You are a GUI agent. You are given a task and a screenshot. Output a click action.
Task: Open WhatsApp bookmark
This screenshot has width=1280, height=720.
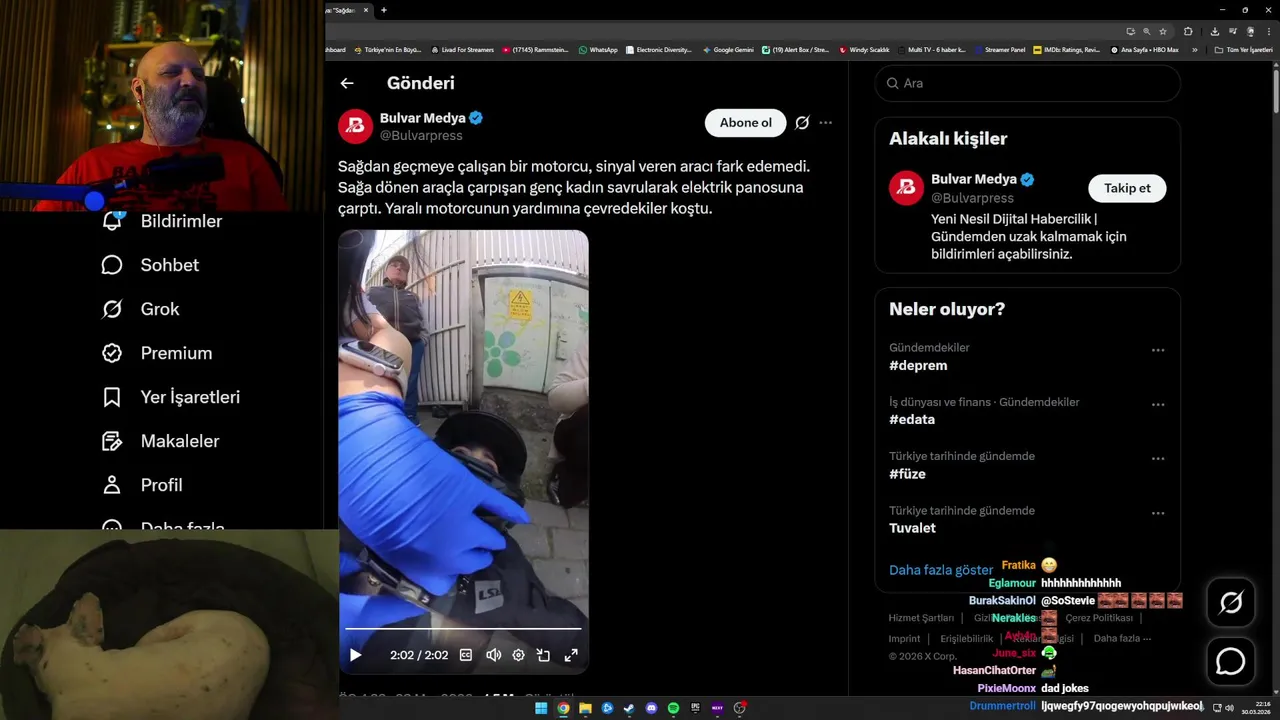point(598,49)
